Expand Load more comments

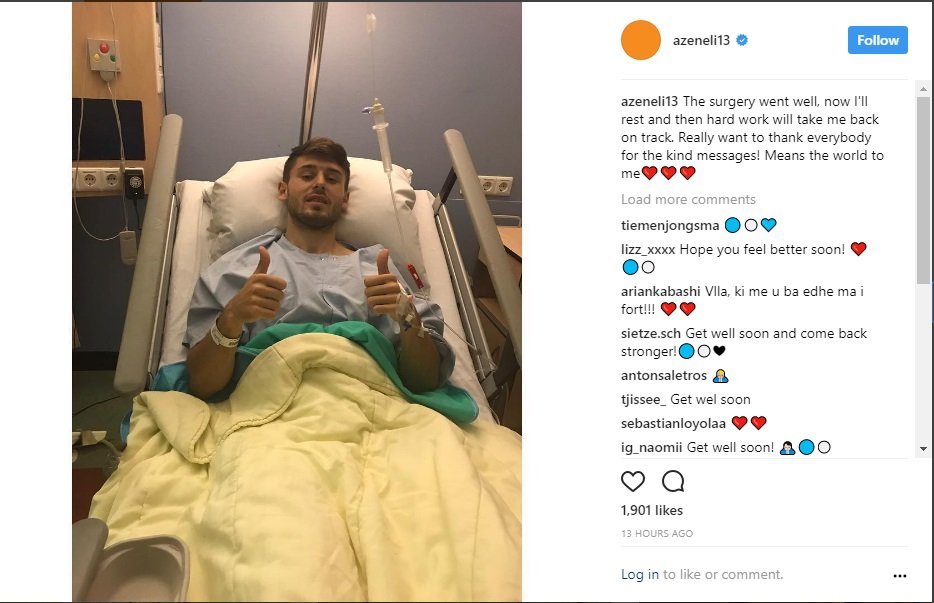(x=688, y=199)
